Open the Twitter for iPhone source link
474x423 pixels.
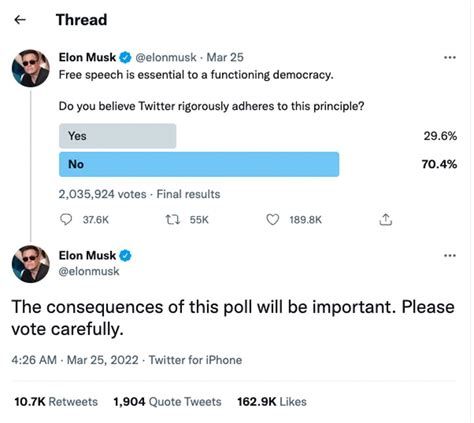coord(195,360)
